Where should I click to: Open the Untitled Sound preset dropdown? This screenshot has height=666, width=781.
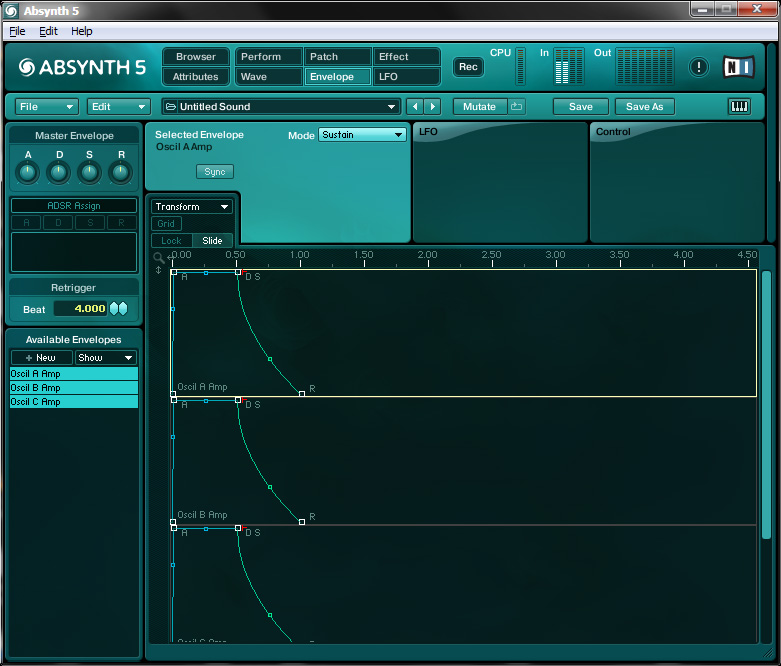coord(281,107)
